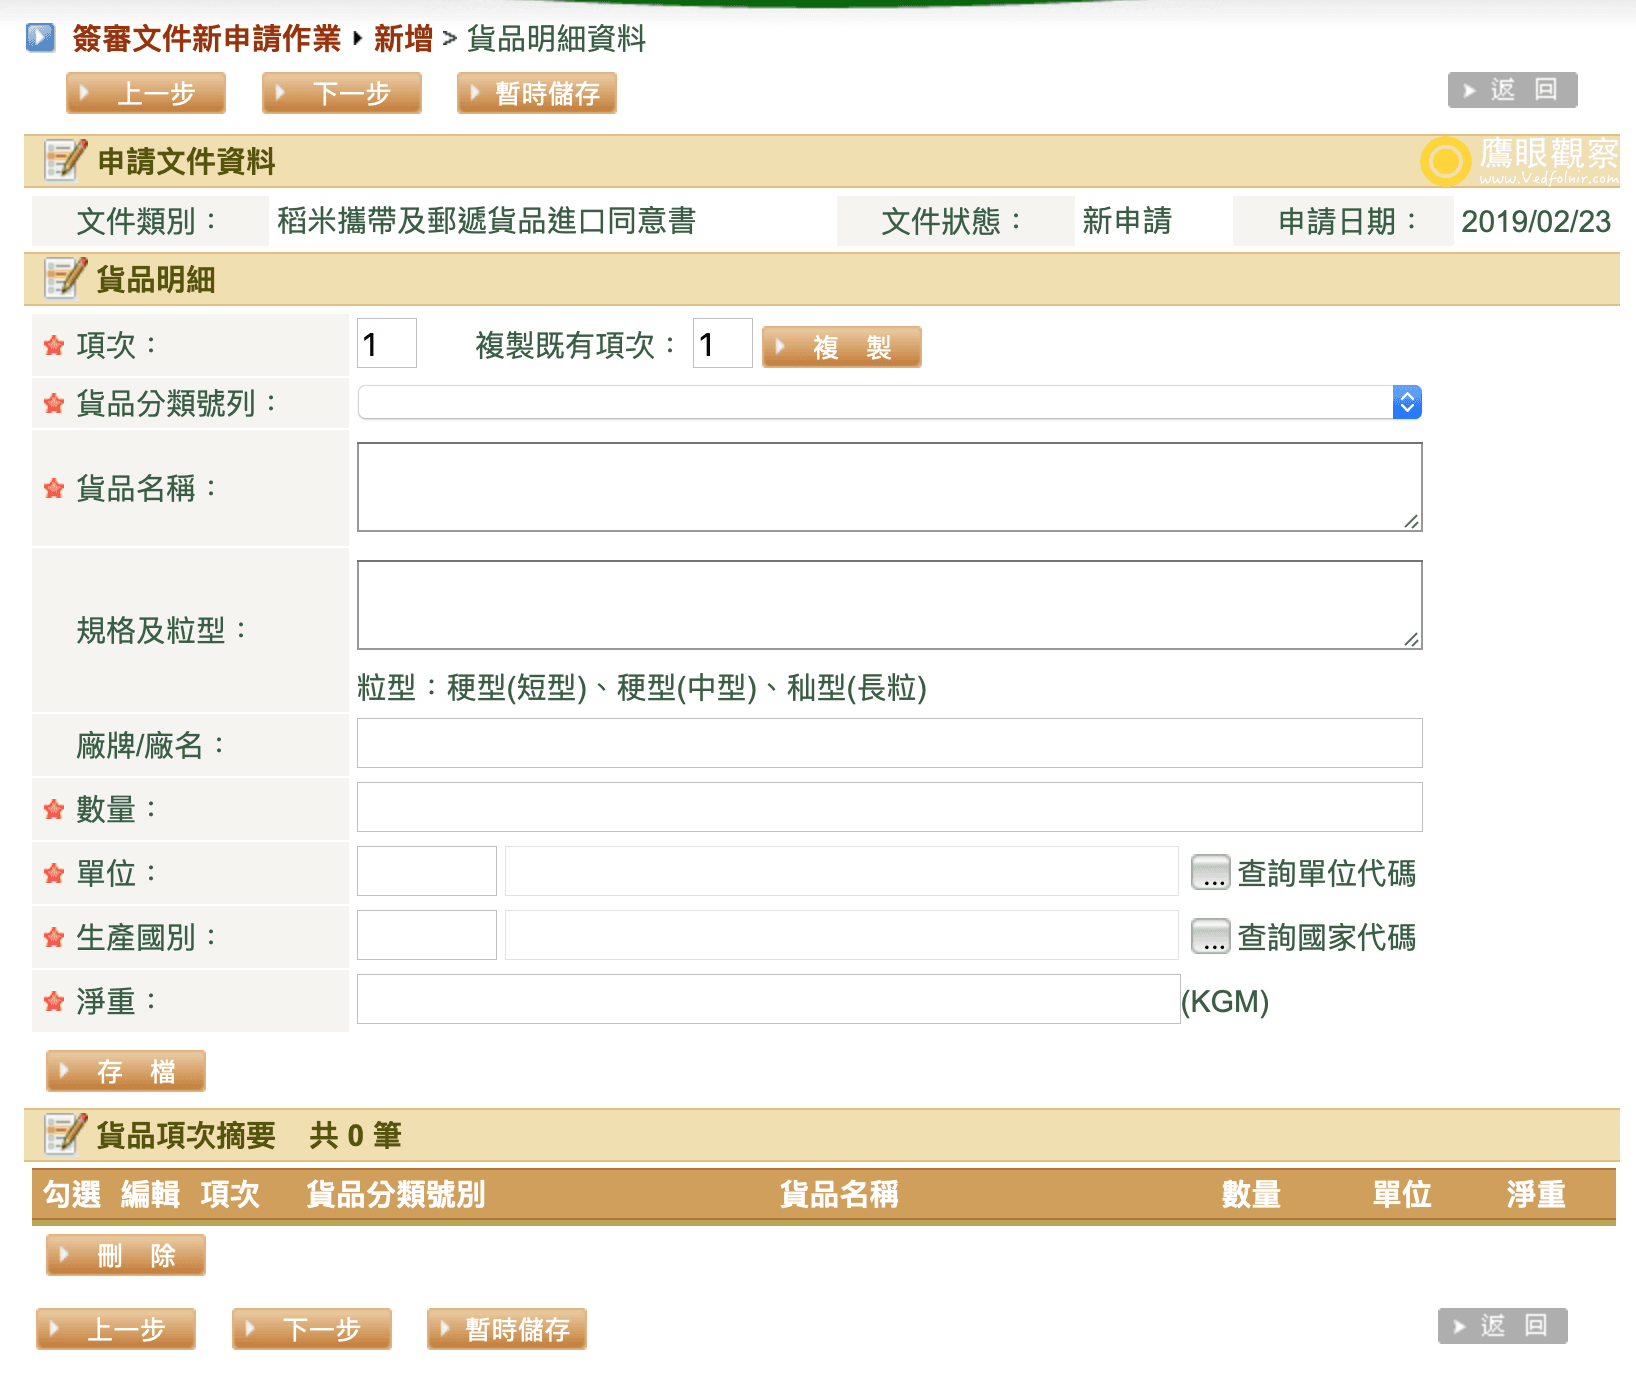
Task: Click the 複製 button
Action: tap(842, 347)
